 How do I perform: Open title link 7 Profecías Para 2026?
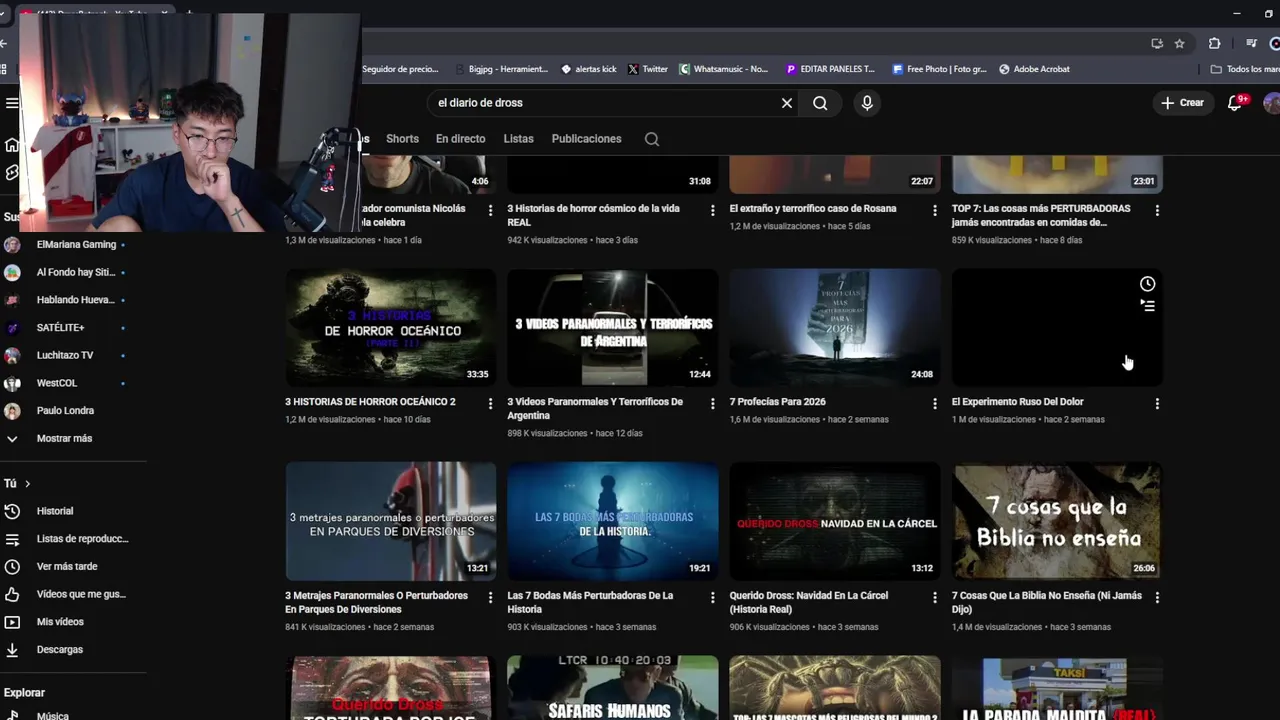point(777,402)
